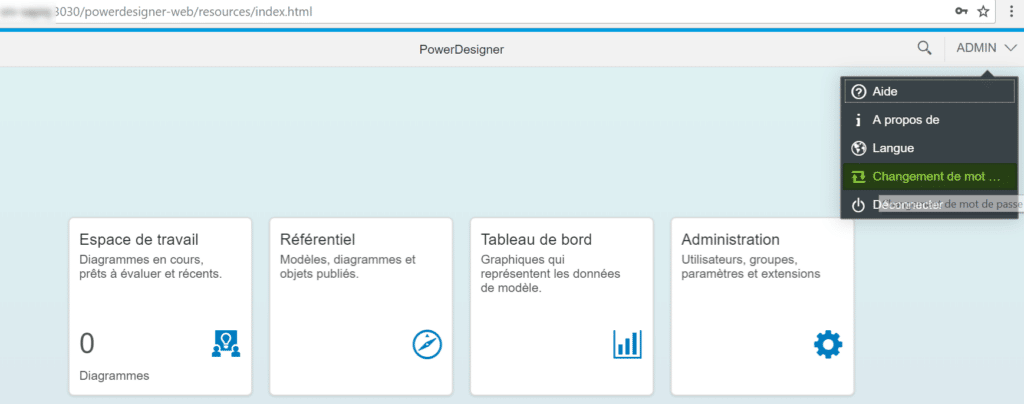Click the Diagrammes label in workspace tile
1024x404 pixels.
114,376
